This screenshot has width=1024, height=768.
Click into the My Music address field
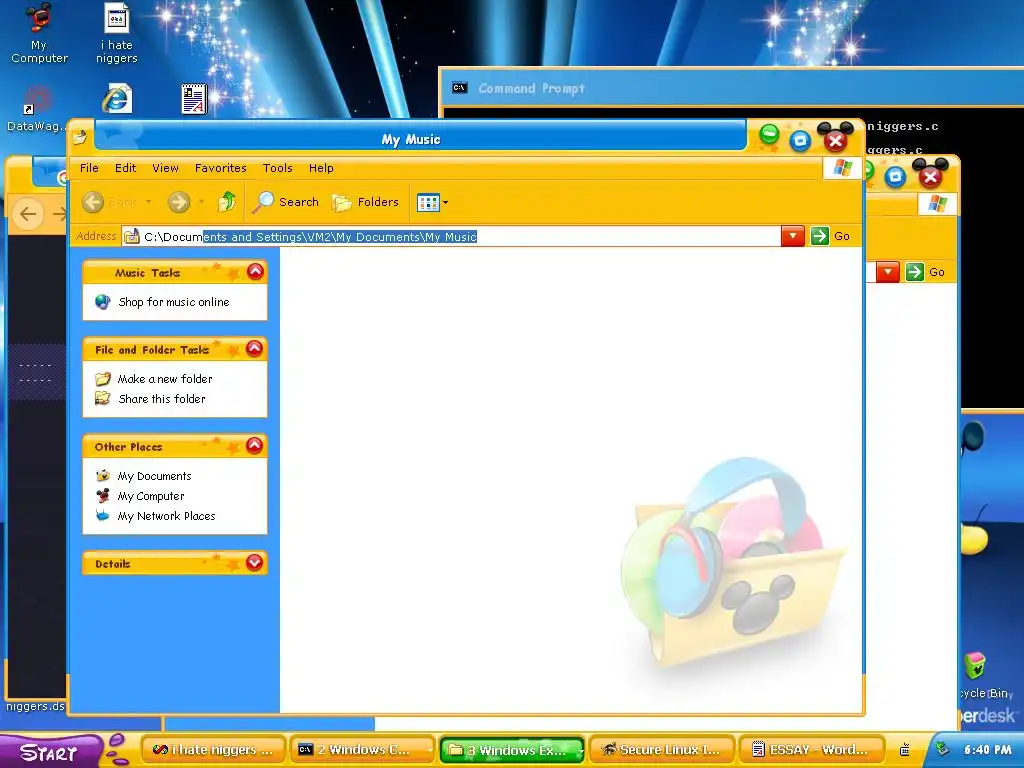click(451, 236)
